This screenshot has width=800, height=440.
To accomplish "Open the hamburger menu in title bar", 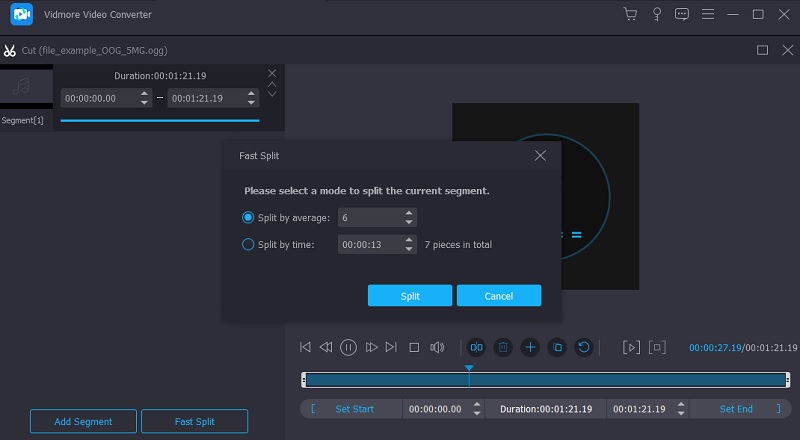I will point(708,14).
